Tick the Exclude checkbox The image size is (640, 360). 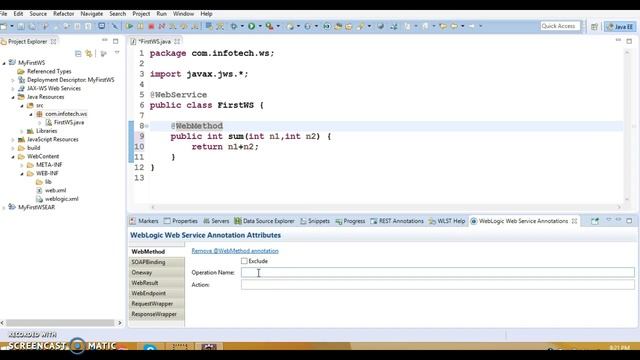pyautogui.click(x=244, y=261)
